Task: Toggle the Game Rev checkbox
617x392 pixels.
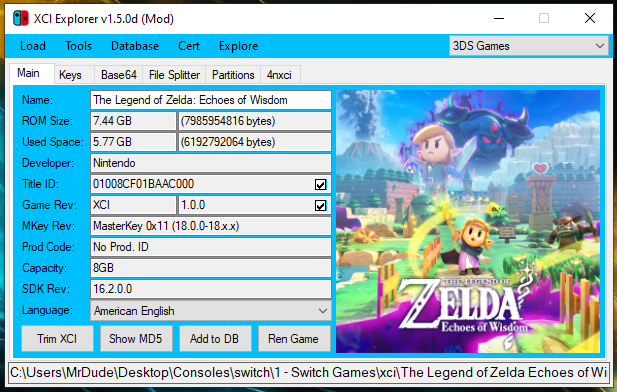Action: pyautogui.click(x=320, y=205)
